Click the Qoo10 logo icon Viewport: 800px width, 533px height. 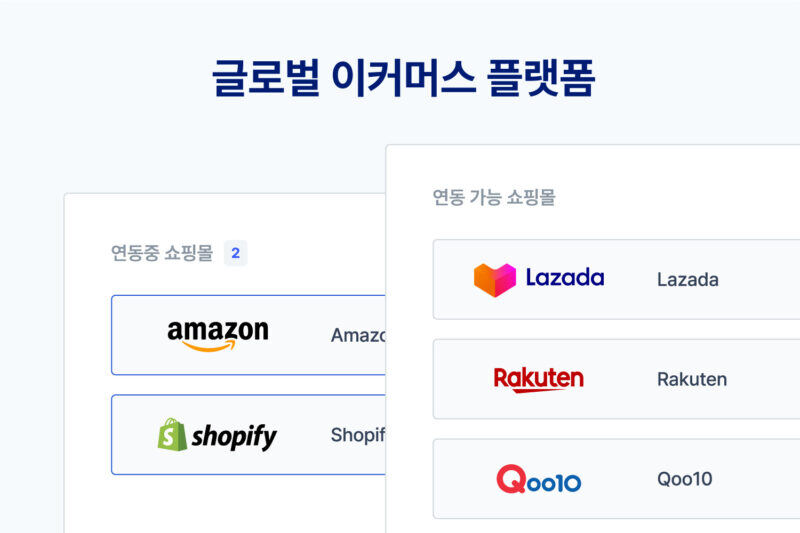coord(539,479)
